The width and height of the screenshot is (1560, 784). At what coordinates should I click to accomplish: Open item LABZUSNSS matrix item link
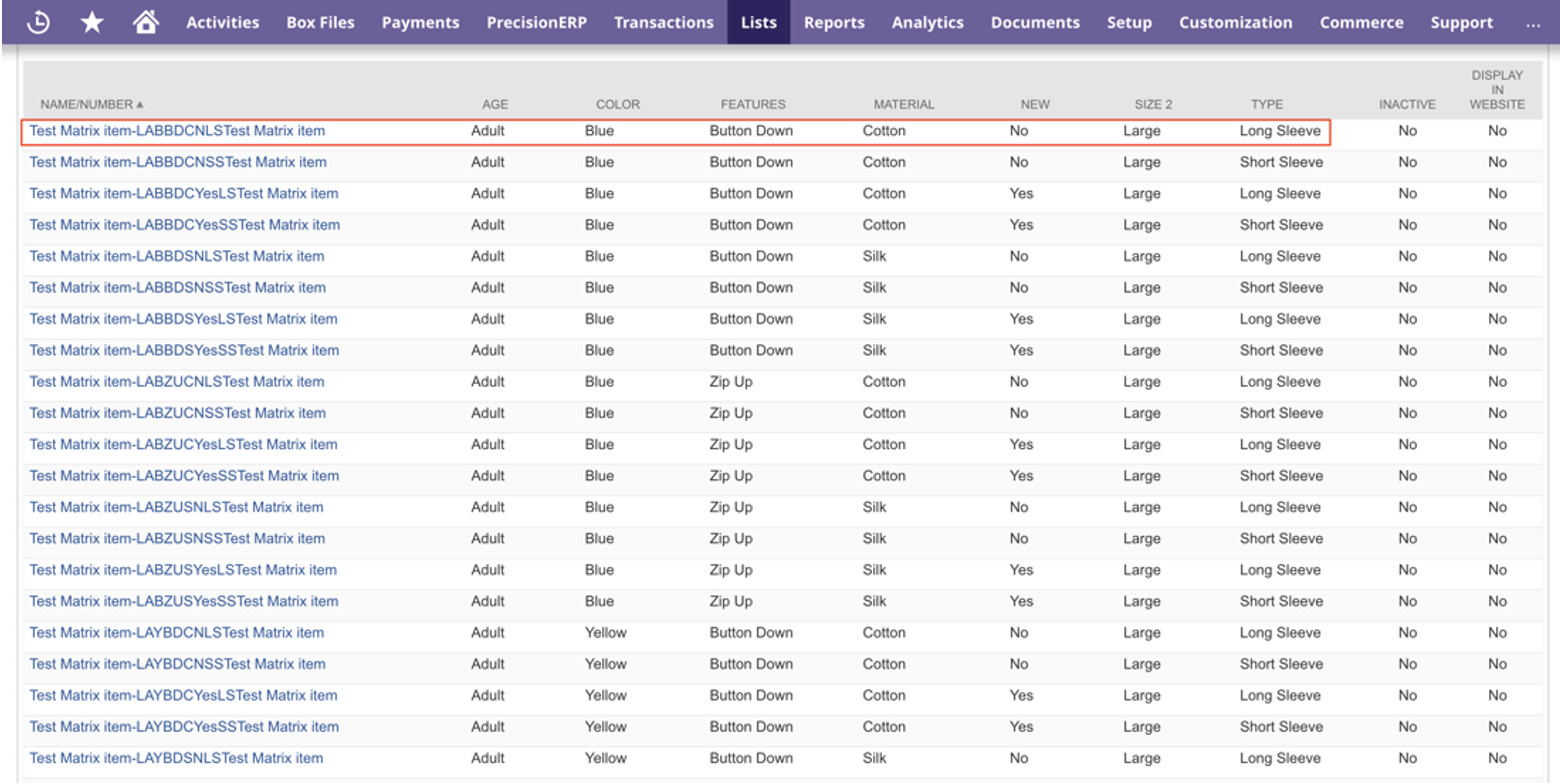(x=177, y=538)
